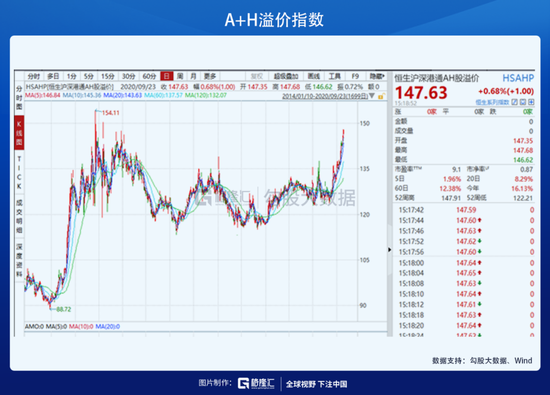Switch chart period to 周 weekly
The width and height of the screenshot is (550, 395).
coord(180,76)
